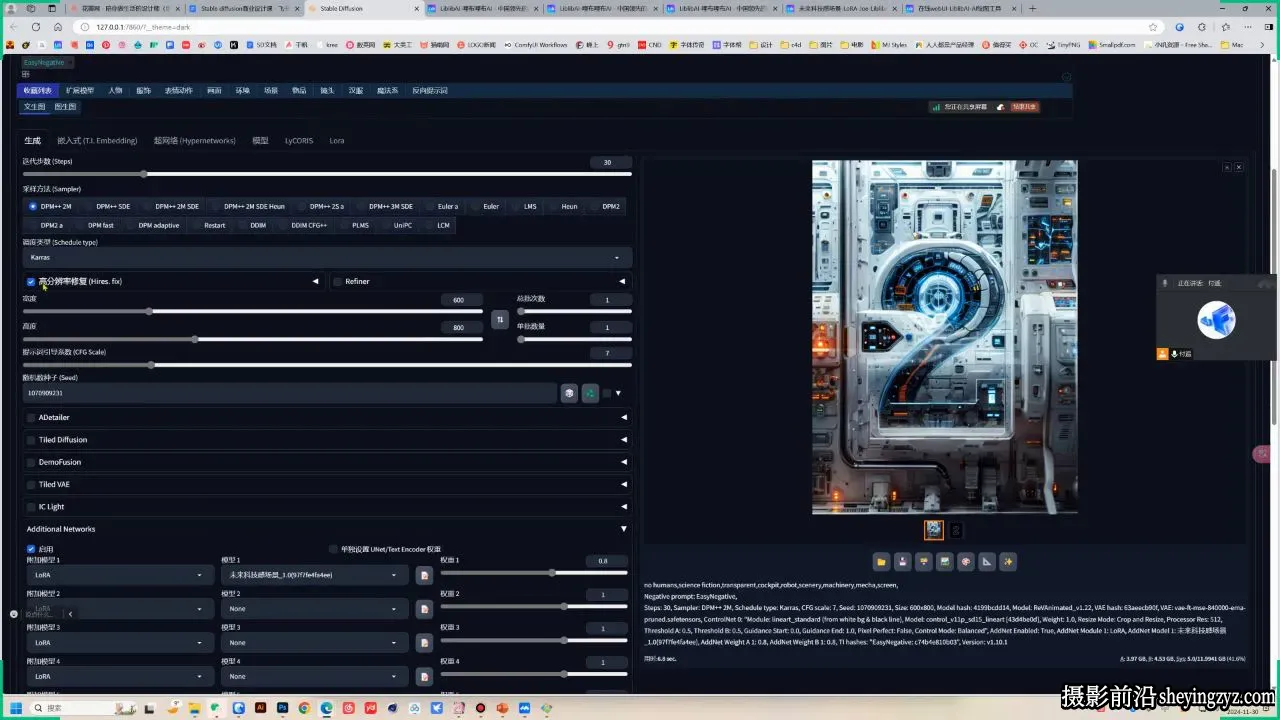This screenshot has height=720, width=1280.
Task: Click the 扩展模型 category button
Action: [x=80, y=90]
